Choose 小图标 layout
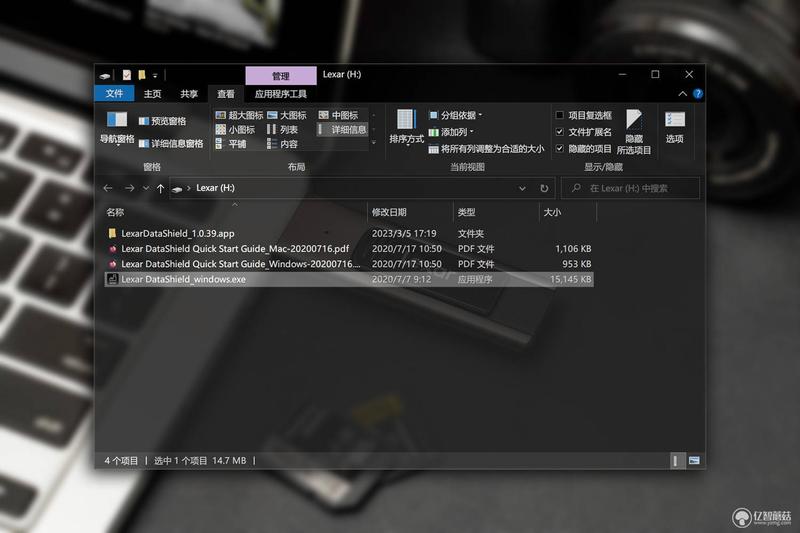Screen dimensions: 800x533 pyautogui.click(x=235, y=130)
